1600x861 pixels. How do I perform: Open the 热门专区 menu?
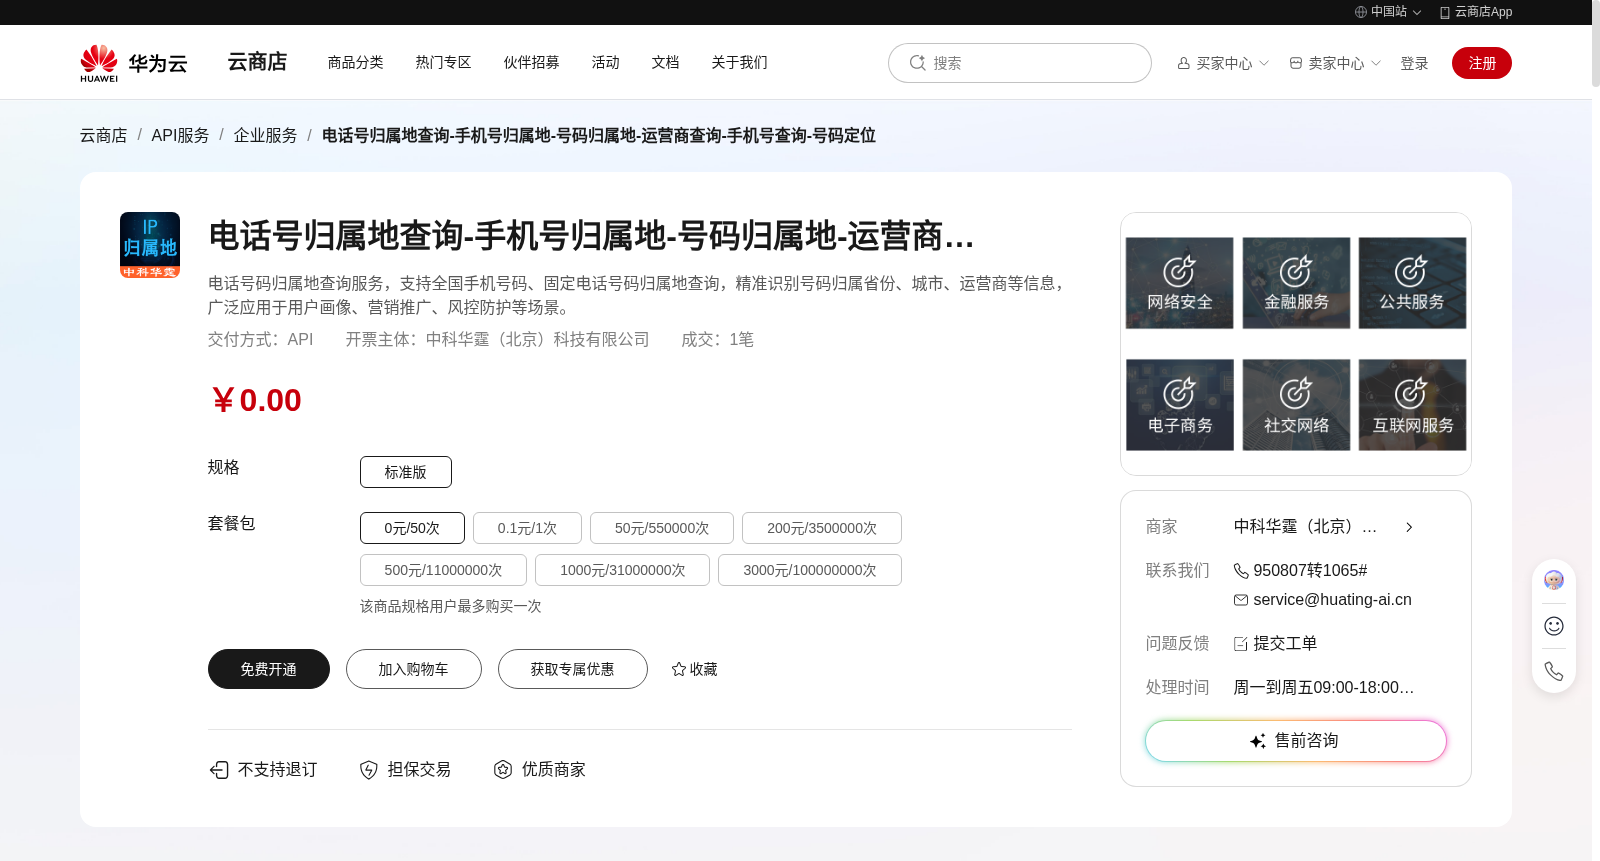tap(443, 62)
